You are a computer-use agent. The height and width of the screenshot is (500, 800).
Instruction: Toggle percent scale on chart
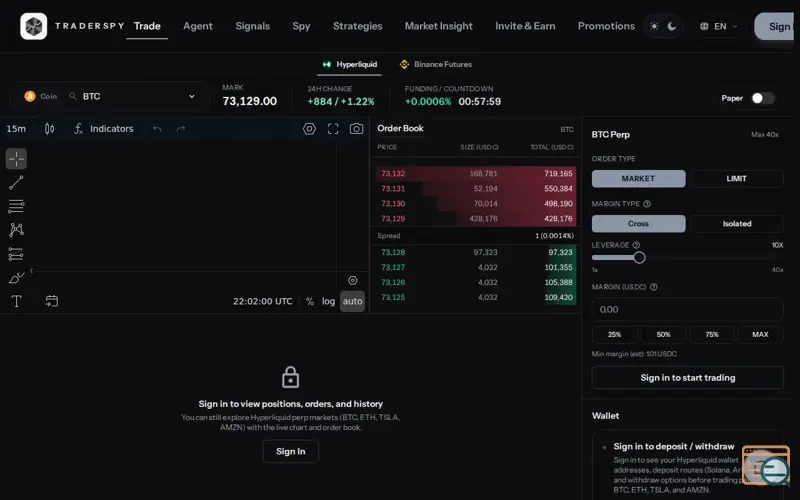[310, 301]
